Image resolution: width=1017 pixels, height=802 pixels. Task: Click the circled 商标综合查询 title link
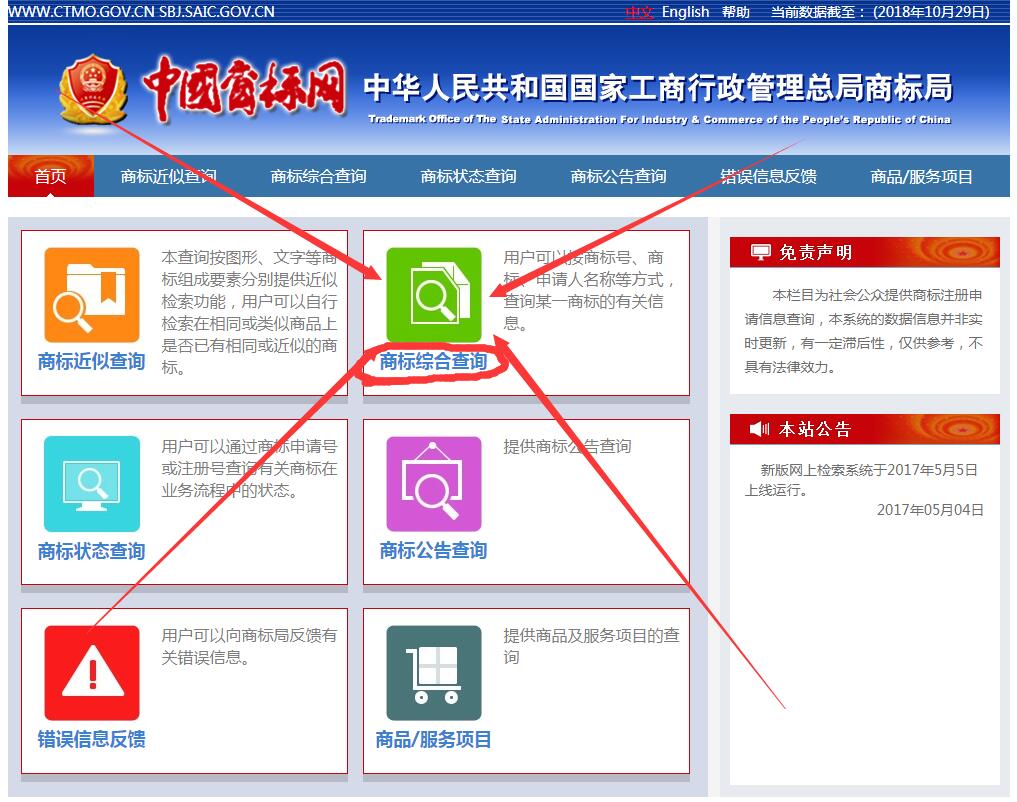433,361
